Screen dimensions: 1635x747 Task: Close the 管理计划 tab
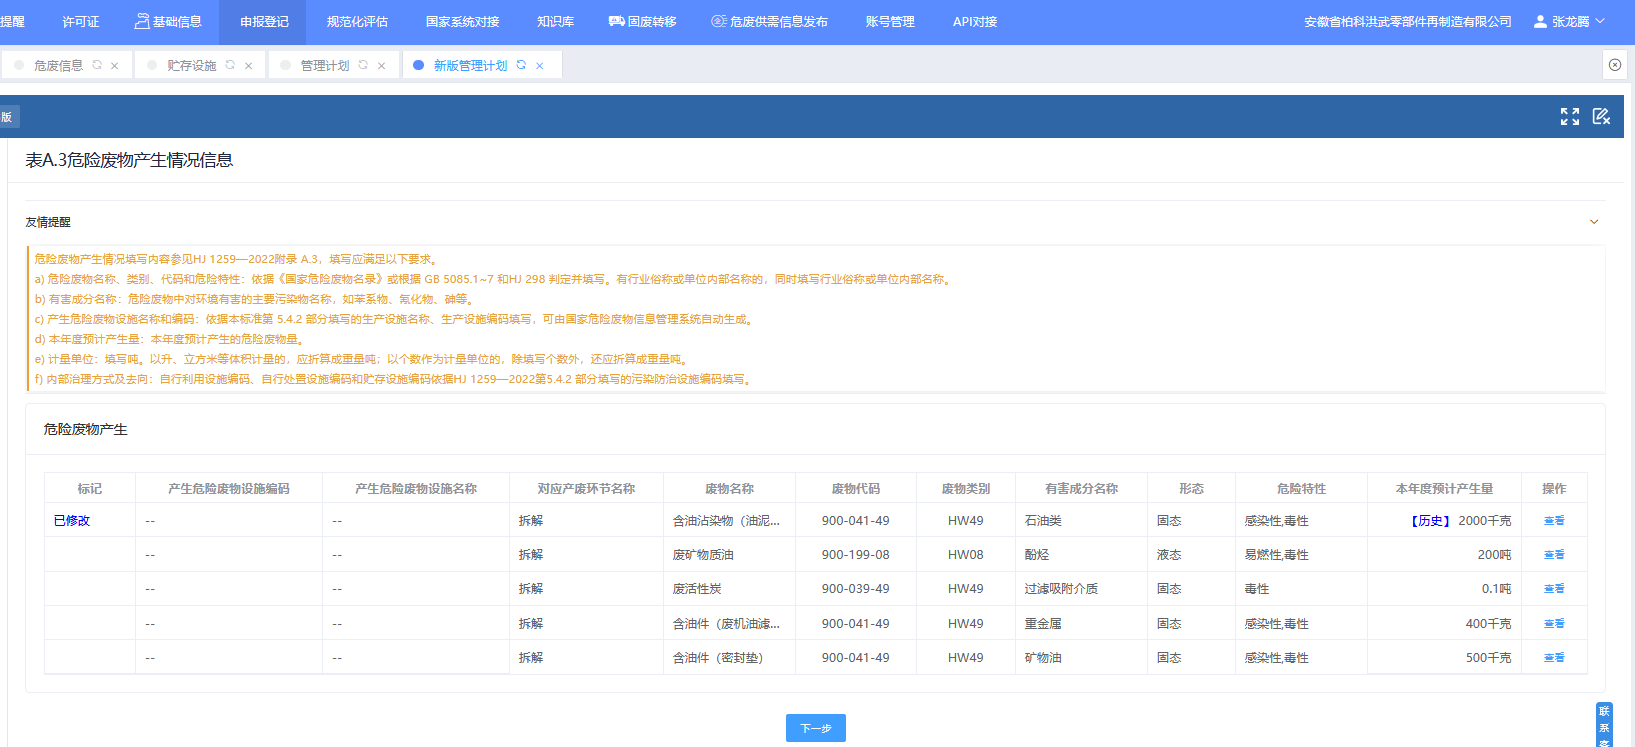tap(381, 66)
